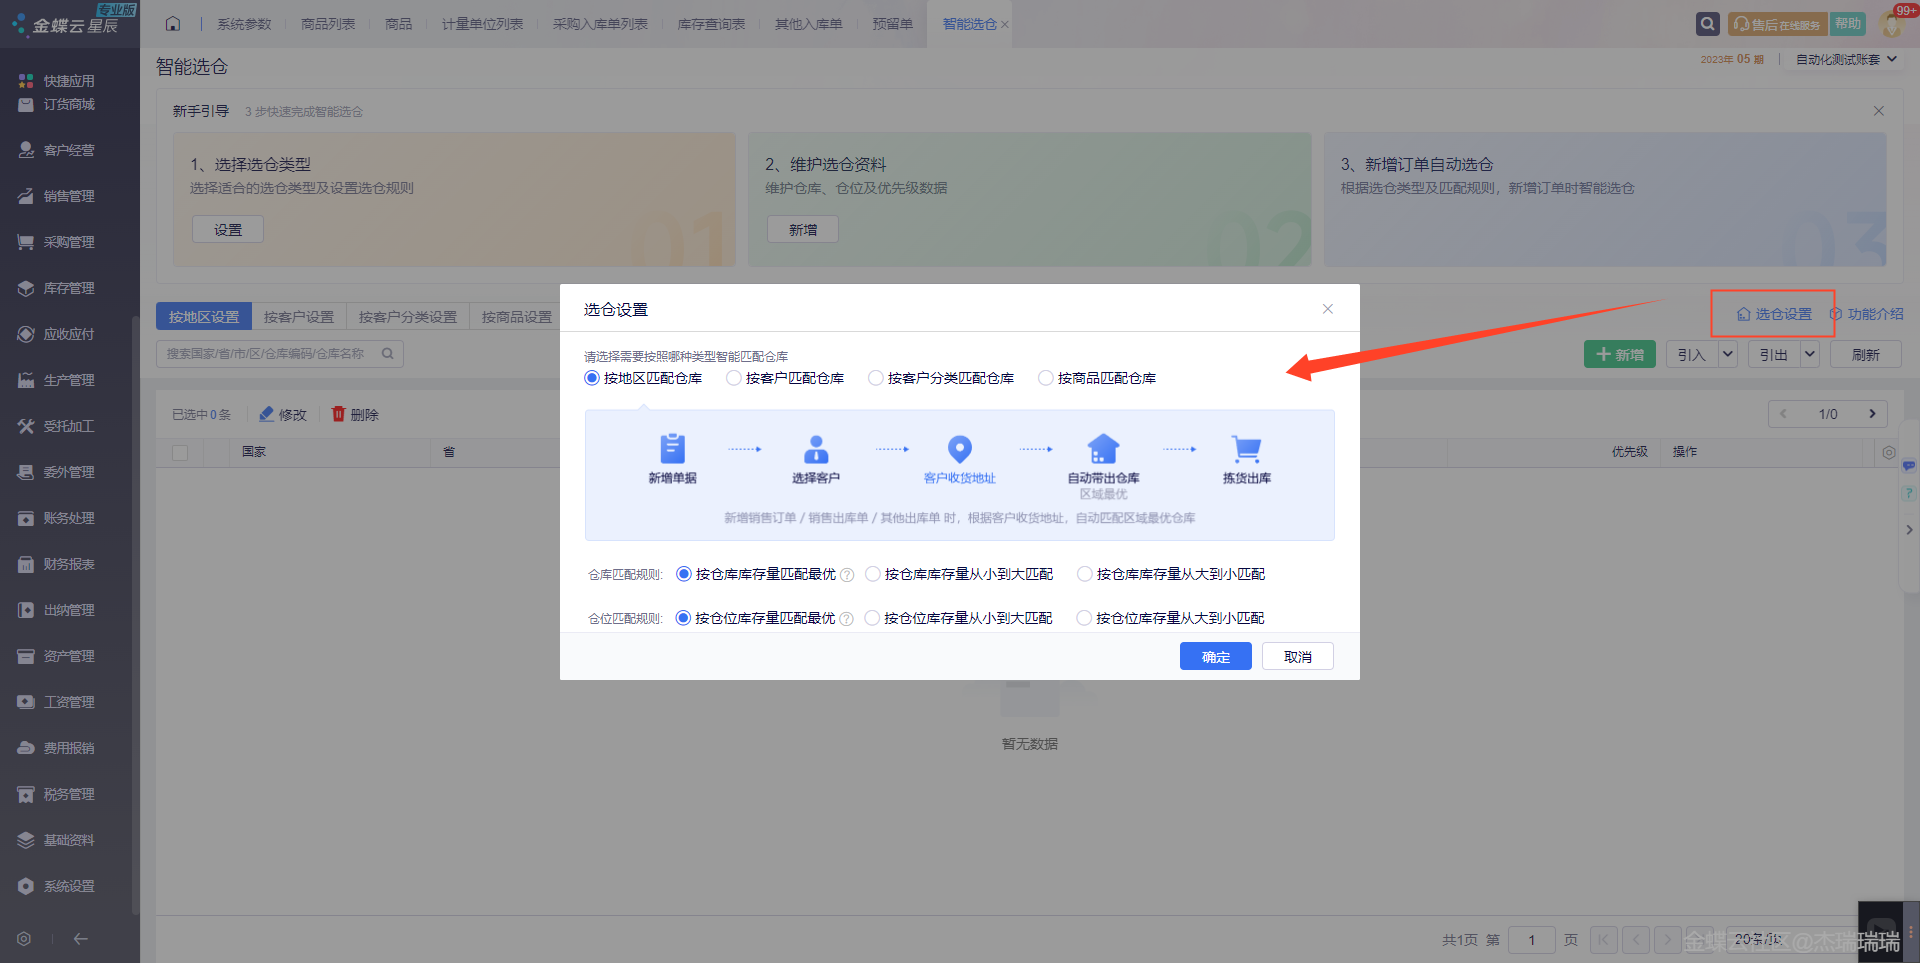Confirm dialog with 确定 button
The height and width of the screenshot is (963, 1920).
(x=1216, y=656)
